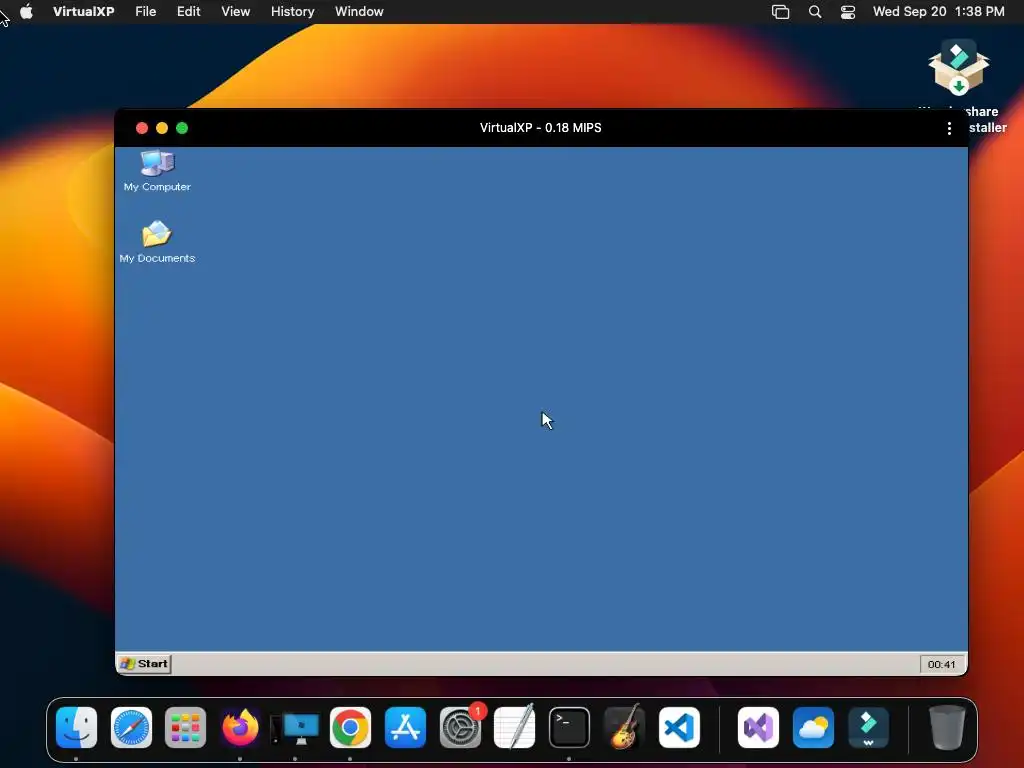
Task: Launch Terminal from the Dock
Action: [x=569, y=728]
